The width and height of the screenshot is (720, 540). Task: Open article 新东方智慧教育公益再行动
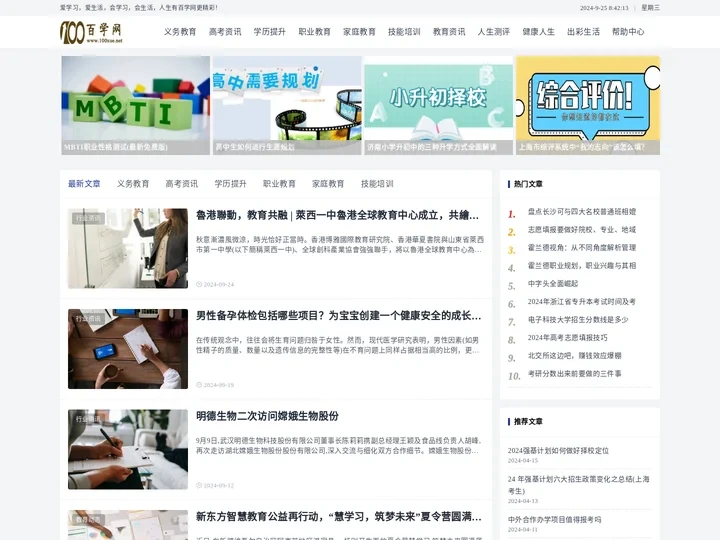[338, 517]
